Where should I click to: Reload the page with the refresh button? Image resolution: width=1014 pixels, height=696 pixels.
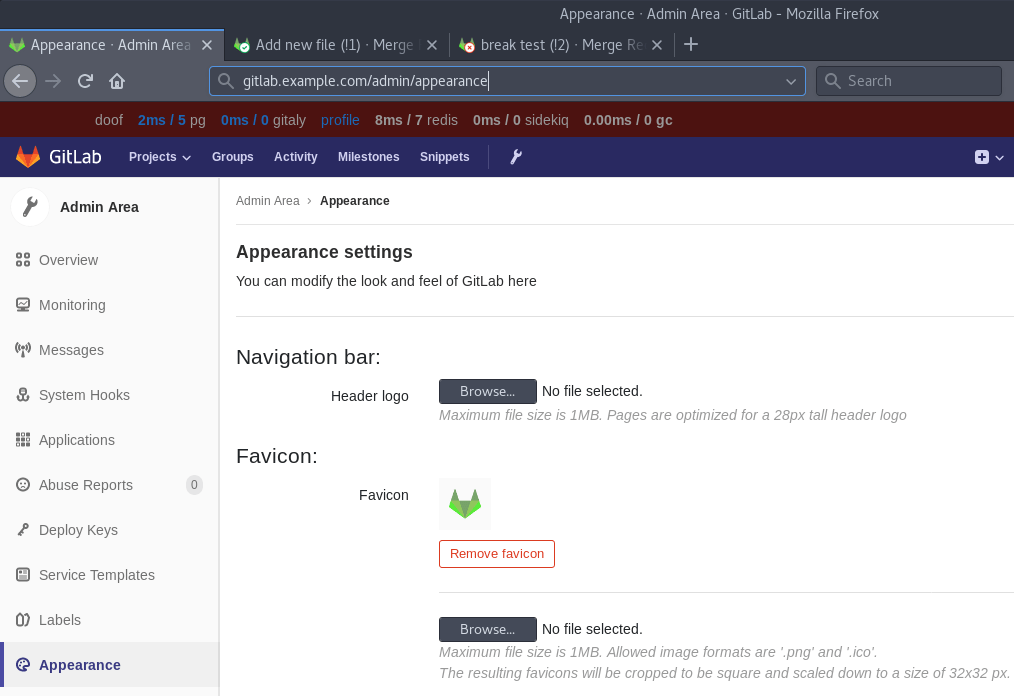pyautogui.click(x=85, y=81)
